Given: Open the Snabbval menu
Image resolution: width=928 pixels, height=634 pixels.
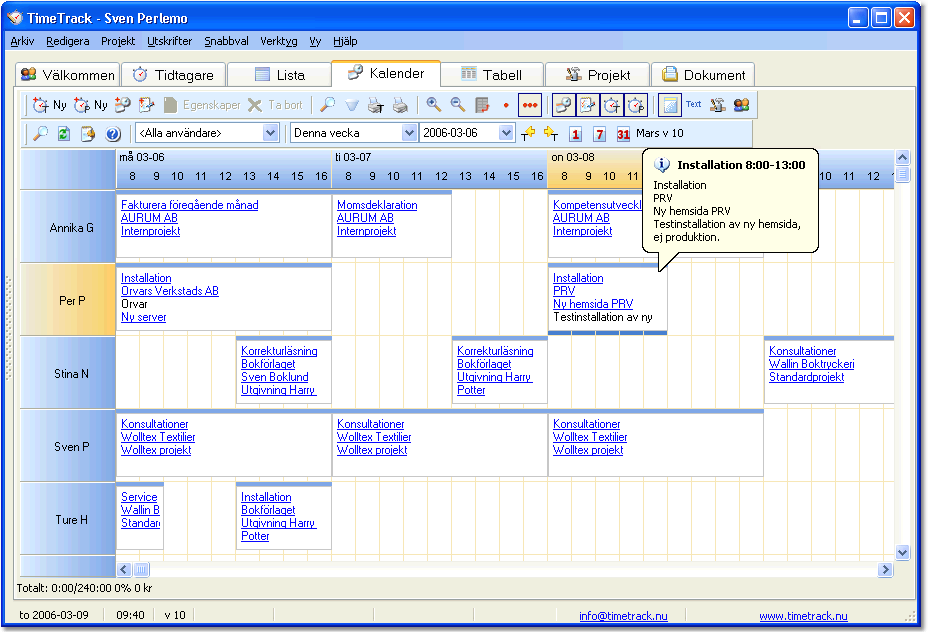Looking at the screenshot, I should (x=226, y=41).
